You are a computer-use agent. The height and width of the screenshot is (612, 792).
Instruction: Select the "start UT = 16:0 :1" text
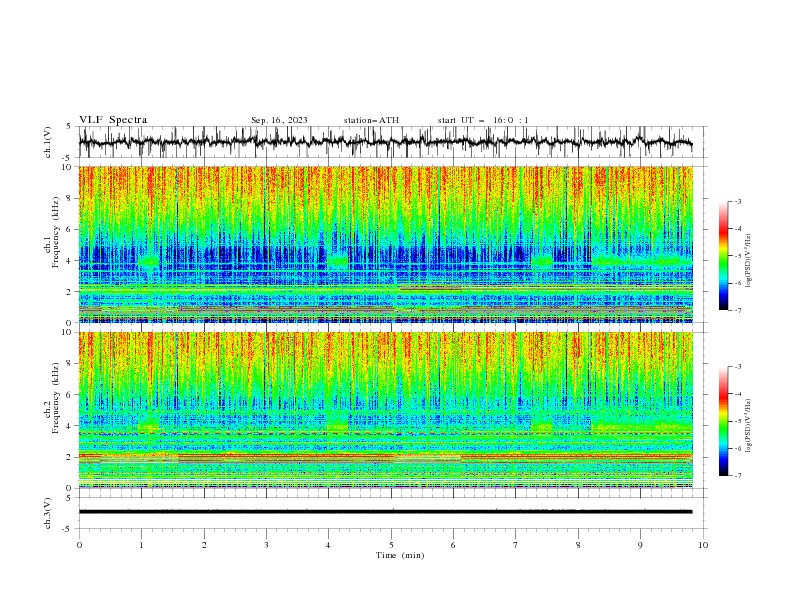482,120
